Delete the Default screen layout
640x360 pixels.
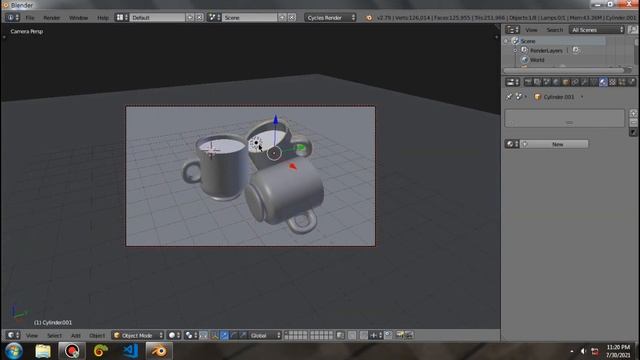pos(199,18)
